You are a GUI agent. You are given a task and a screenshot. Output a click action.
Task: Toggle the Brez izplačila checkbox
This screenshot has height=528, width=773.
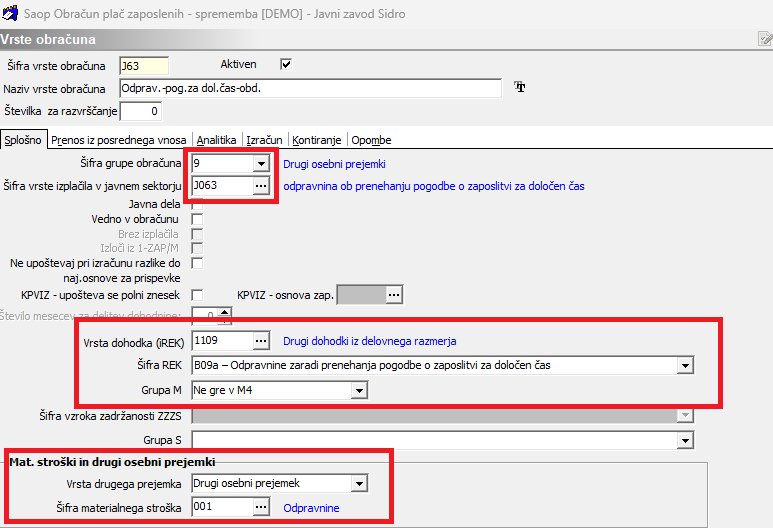click(197, 234)
